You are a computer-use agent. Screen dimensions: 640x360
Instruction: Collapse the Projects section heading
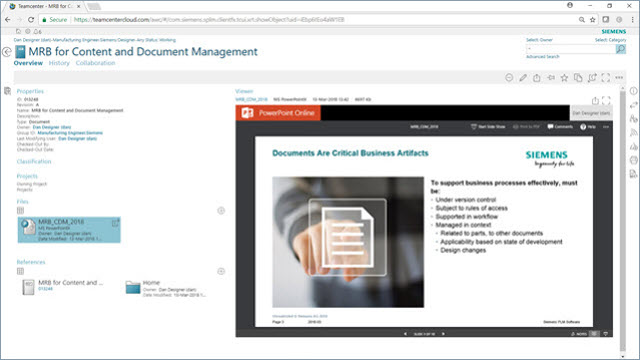click(x=27, y=176)
